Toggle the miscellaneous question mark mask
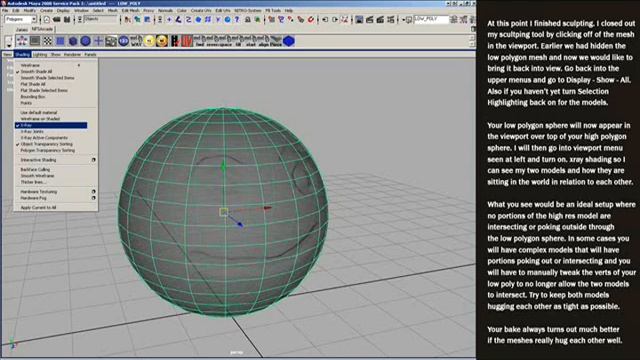The image size is (640, 360). (x=237, y=19)
